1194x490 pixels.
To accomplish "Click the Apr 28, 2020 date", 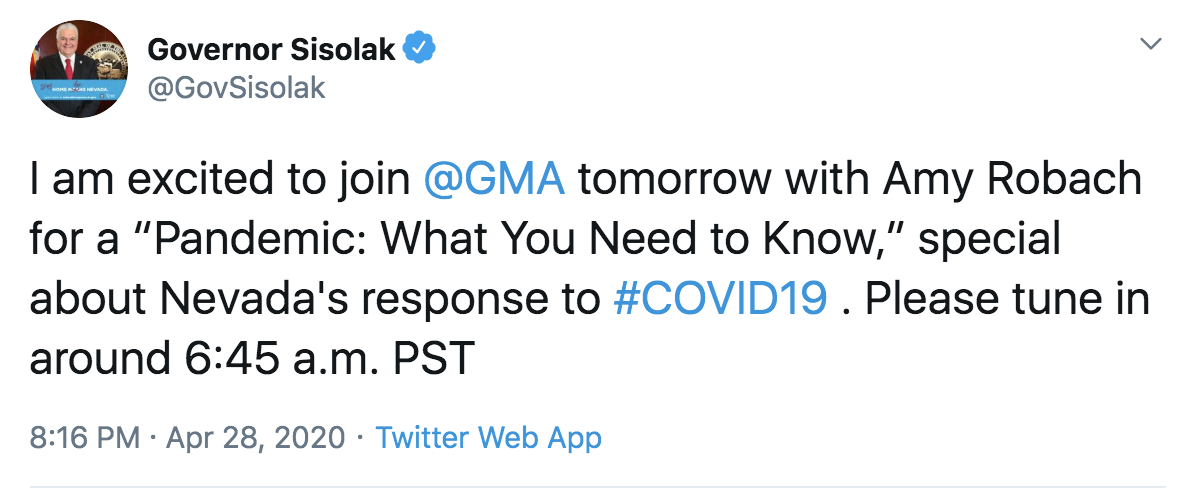I will click(x=255, y=437).
